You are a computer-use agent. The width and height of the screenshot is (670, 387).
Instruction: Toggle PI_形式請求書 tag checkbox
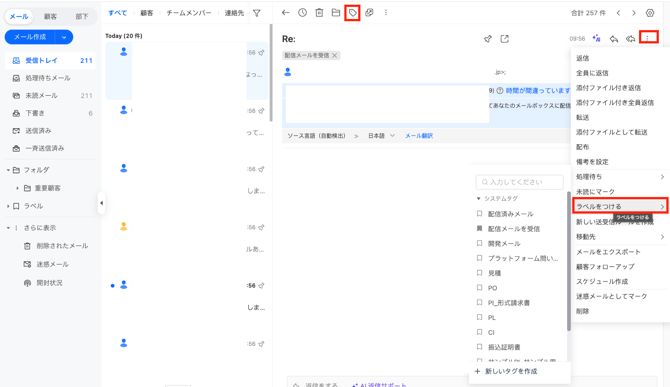tap(479, 302)
